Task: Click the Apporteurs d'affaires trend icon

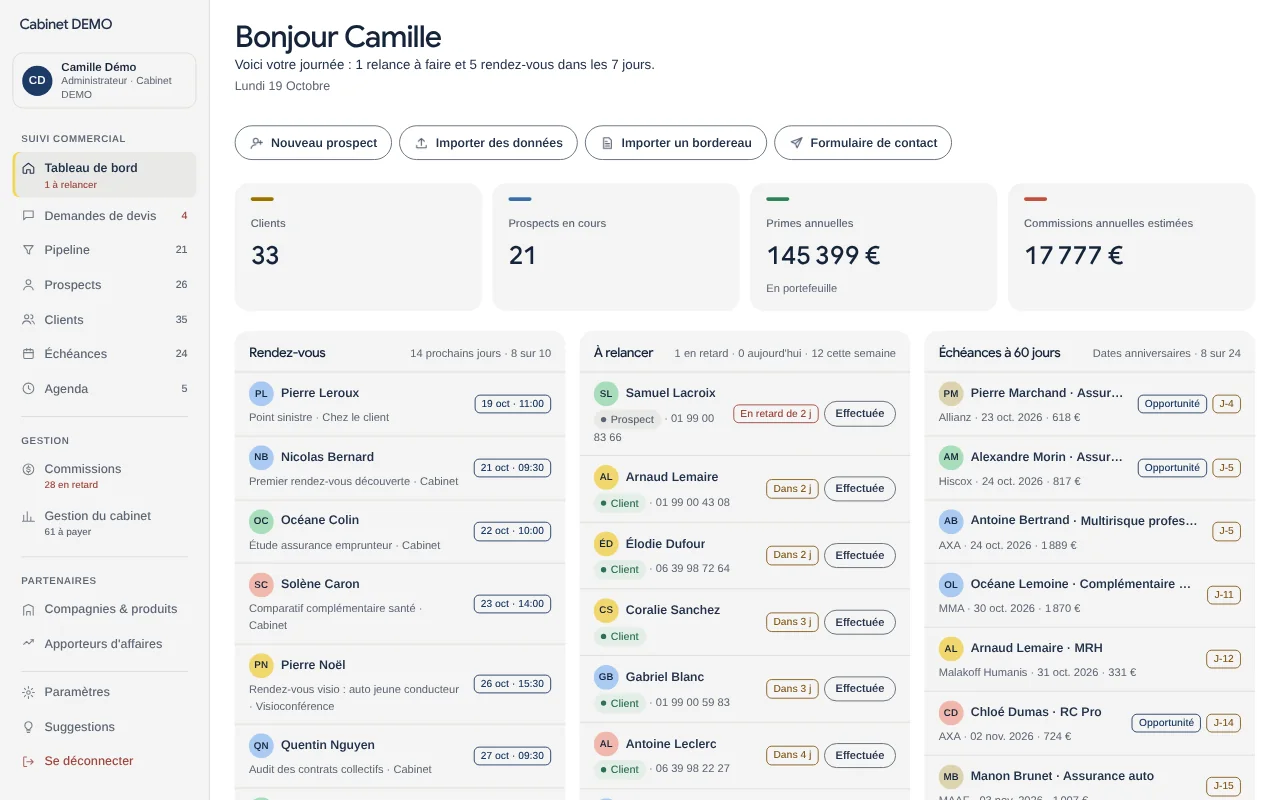Action: coord(28,644)
